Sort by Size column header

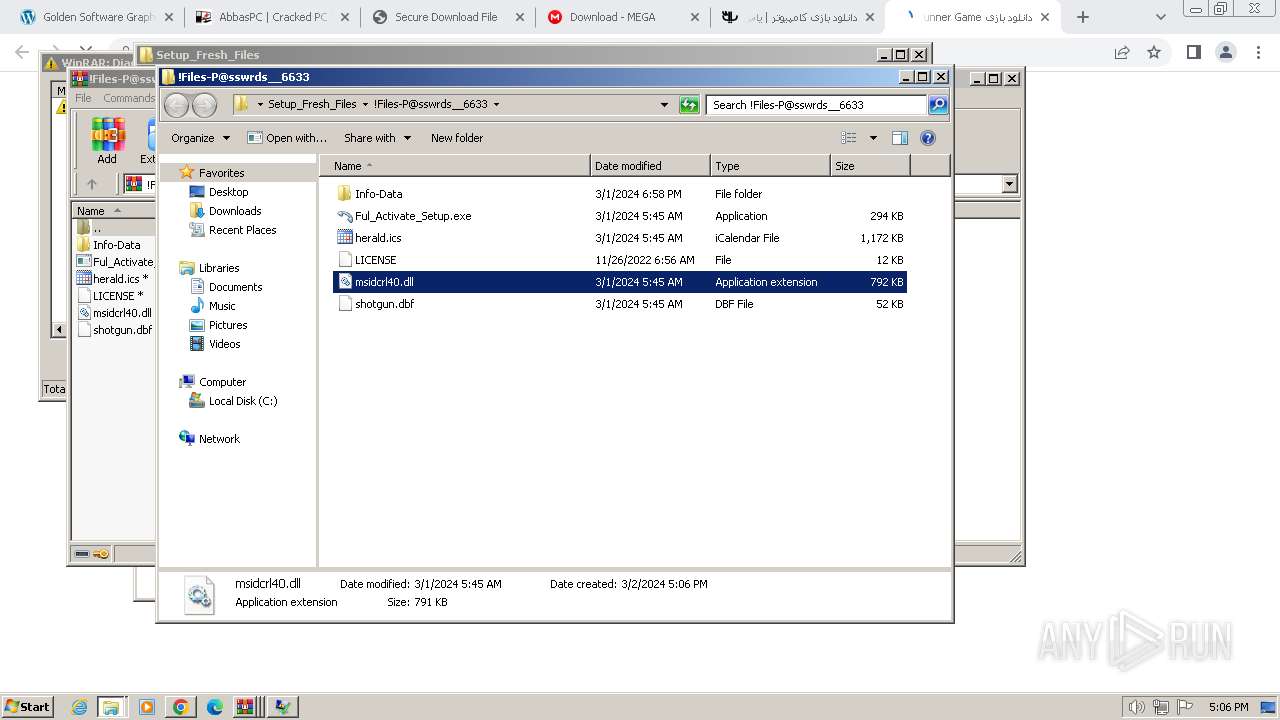[870, 166]
